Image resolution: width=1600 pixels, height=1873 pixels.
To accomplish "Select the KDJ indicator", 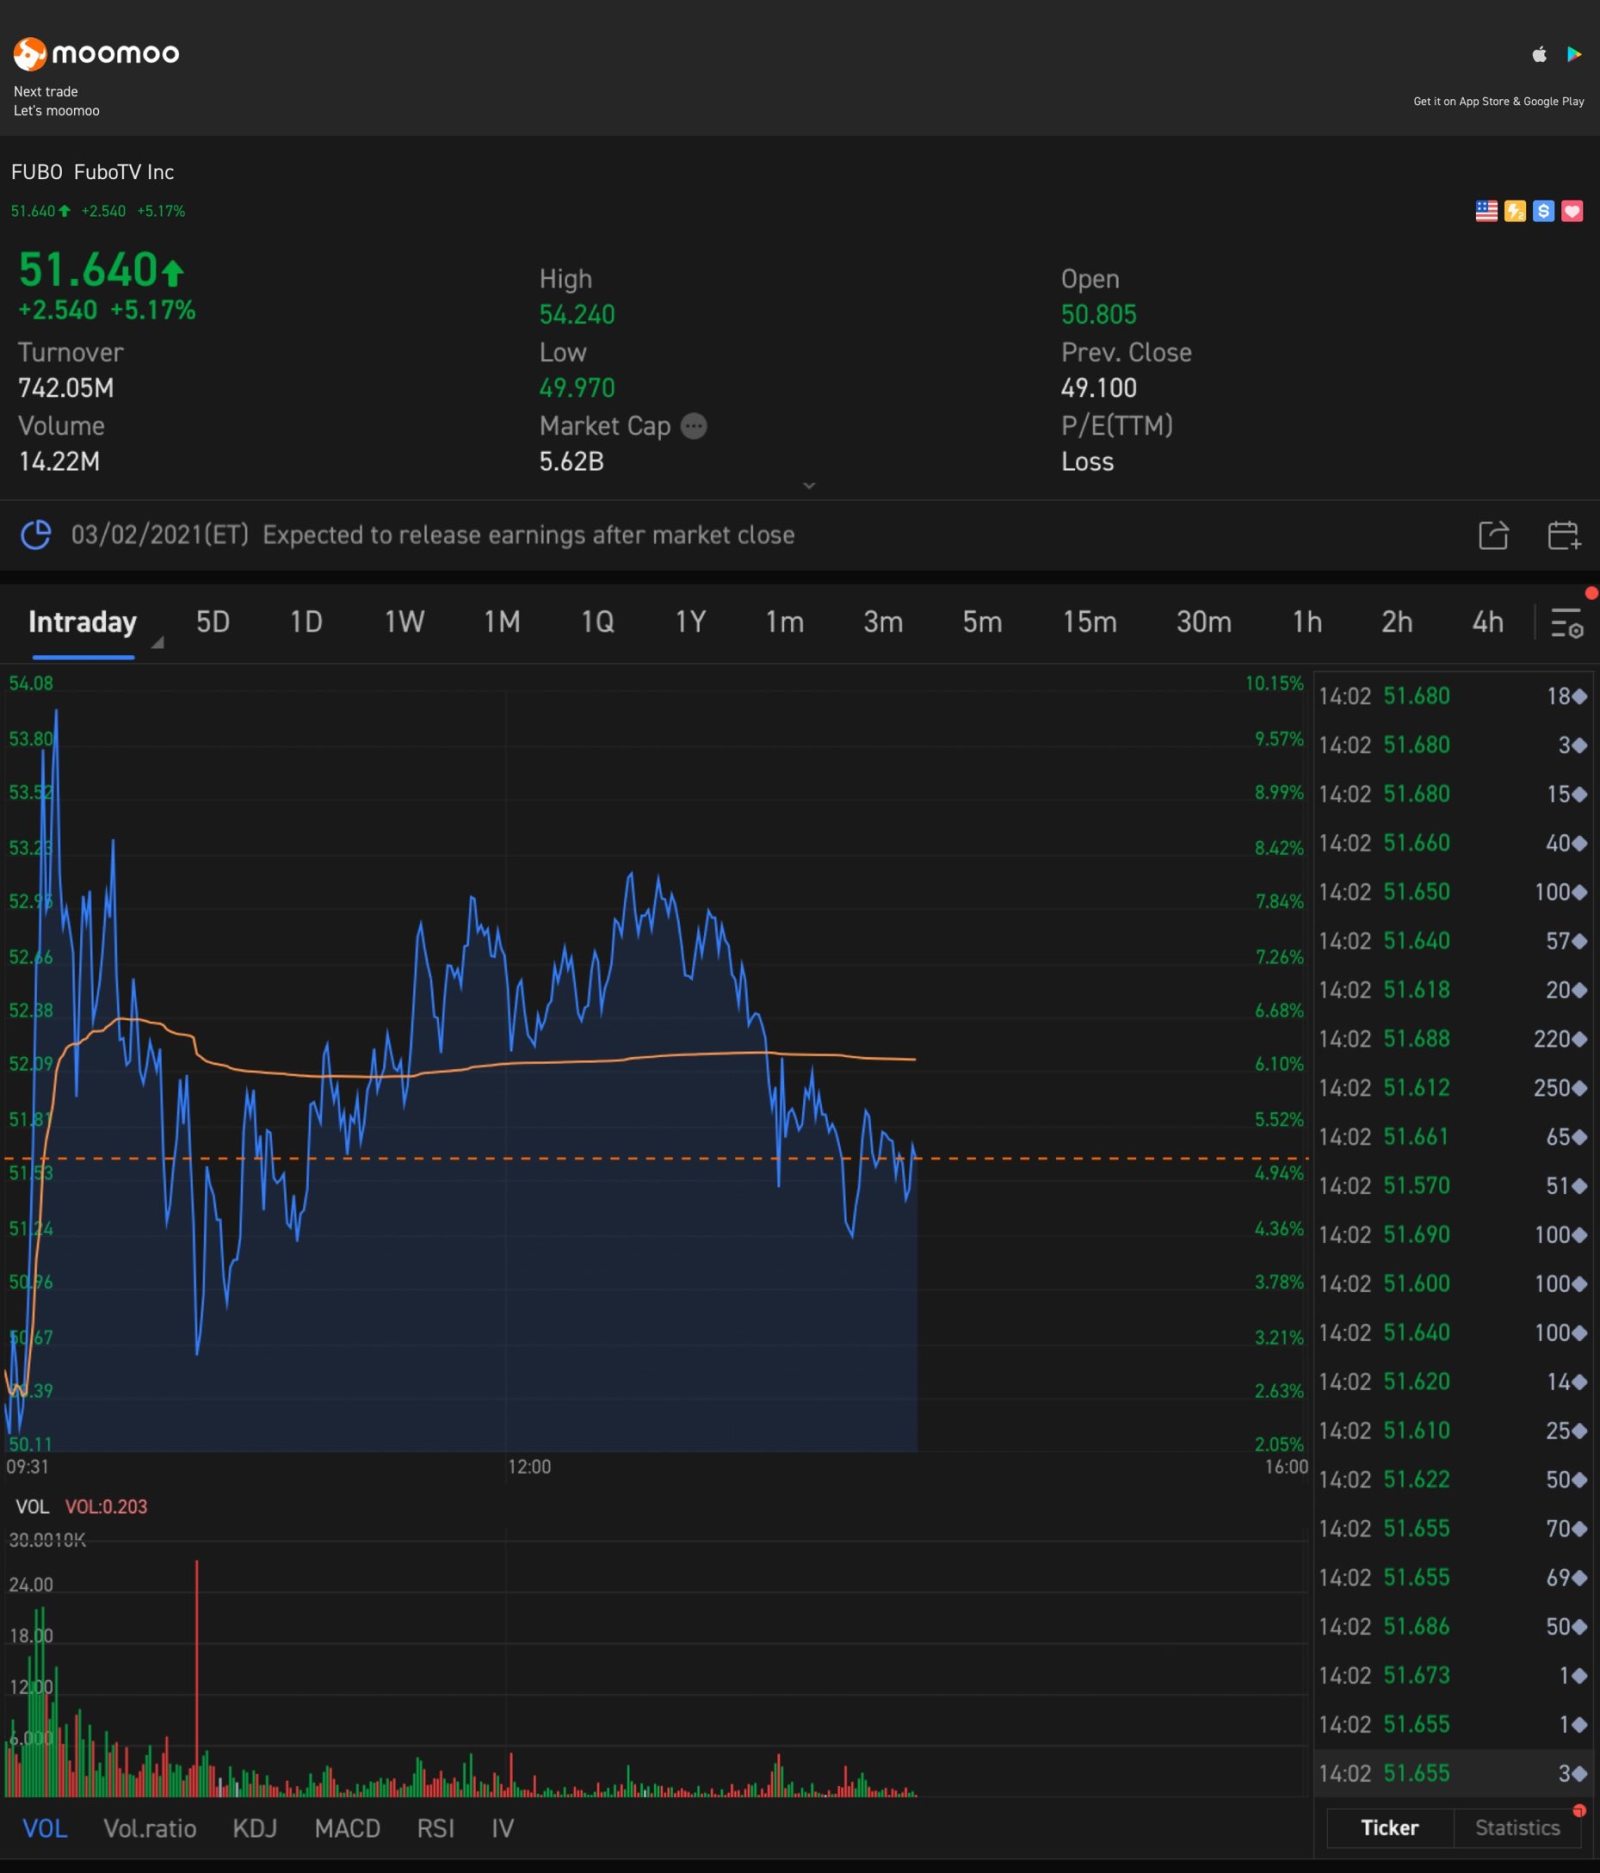I will [254, 1828].
